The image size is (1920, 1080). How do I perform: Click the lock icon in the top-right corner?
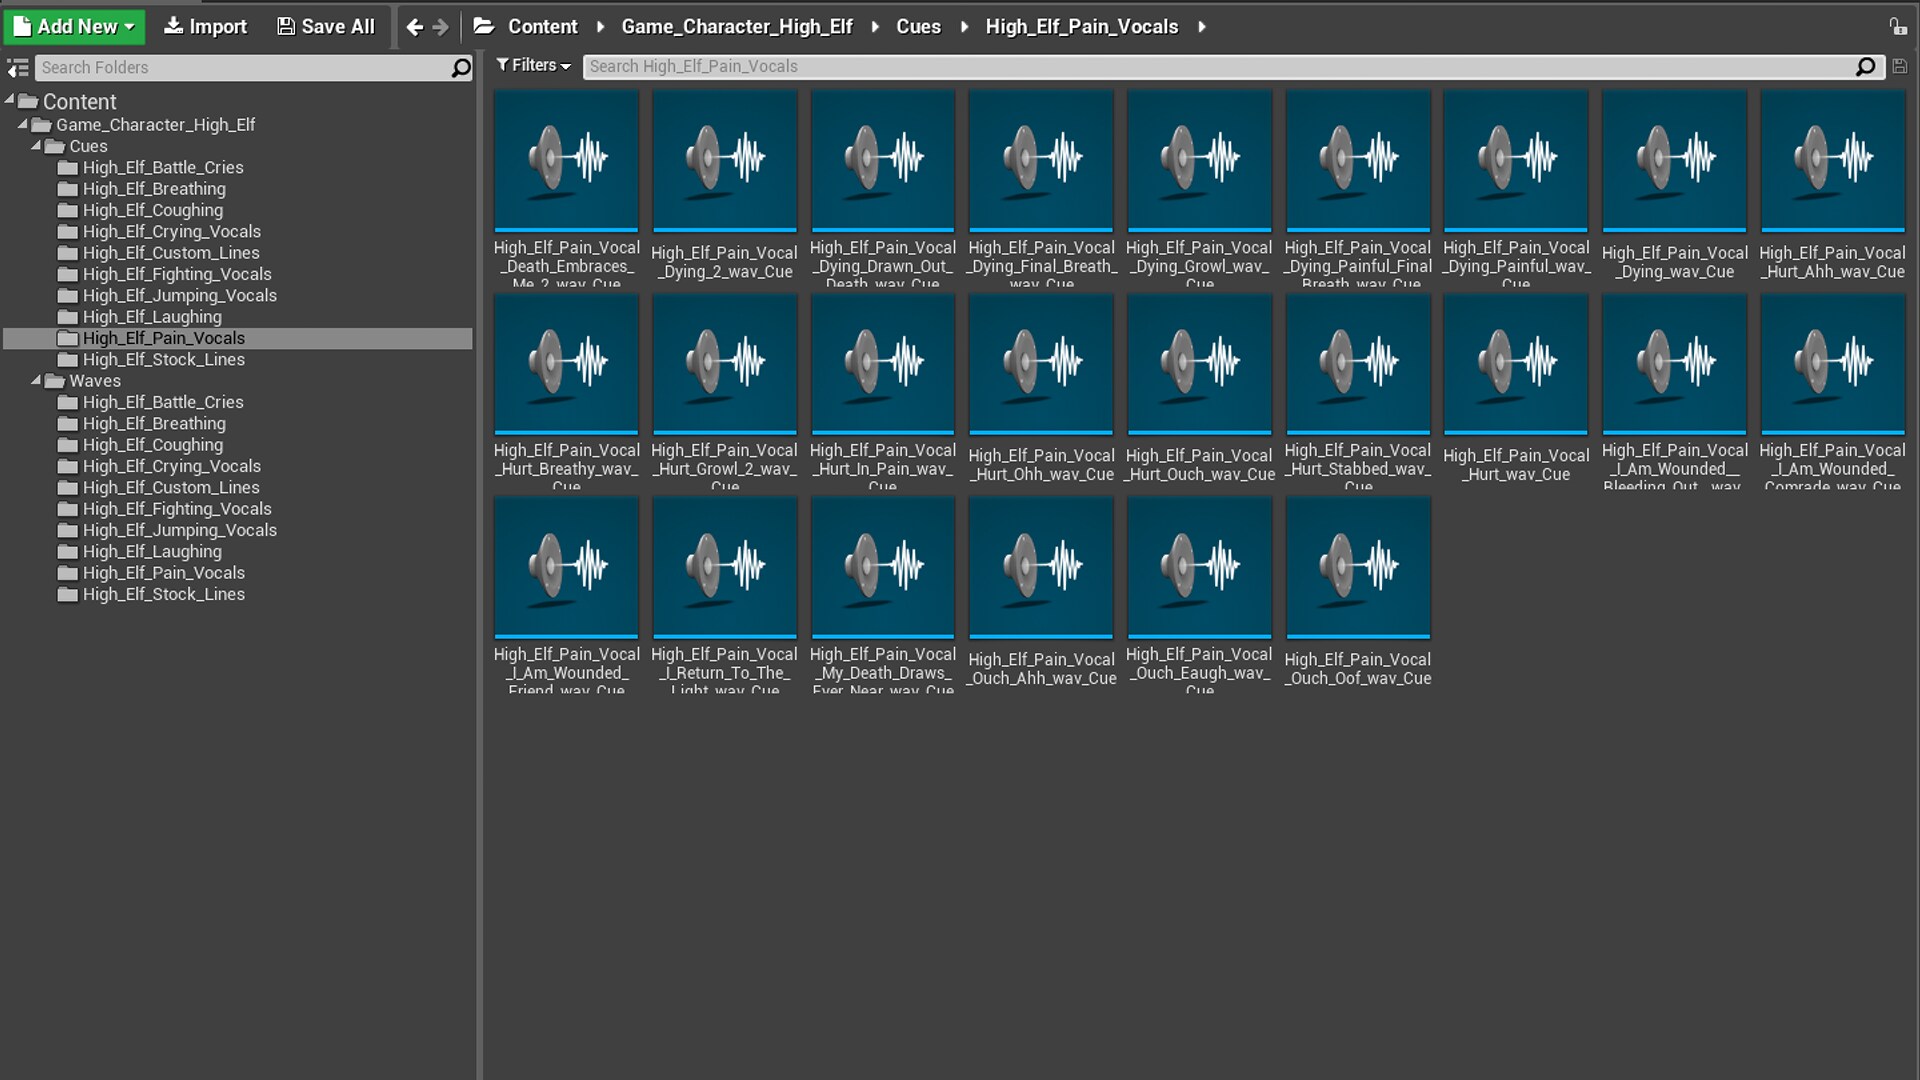click(1897, 27)
